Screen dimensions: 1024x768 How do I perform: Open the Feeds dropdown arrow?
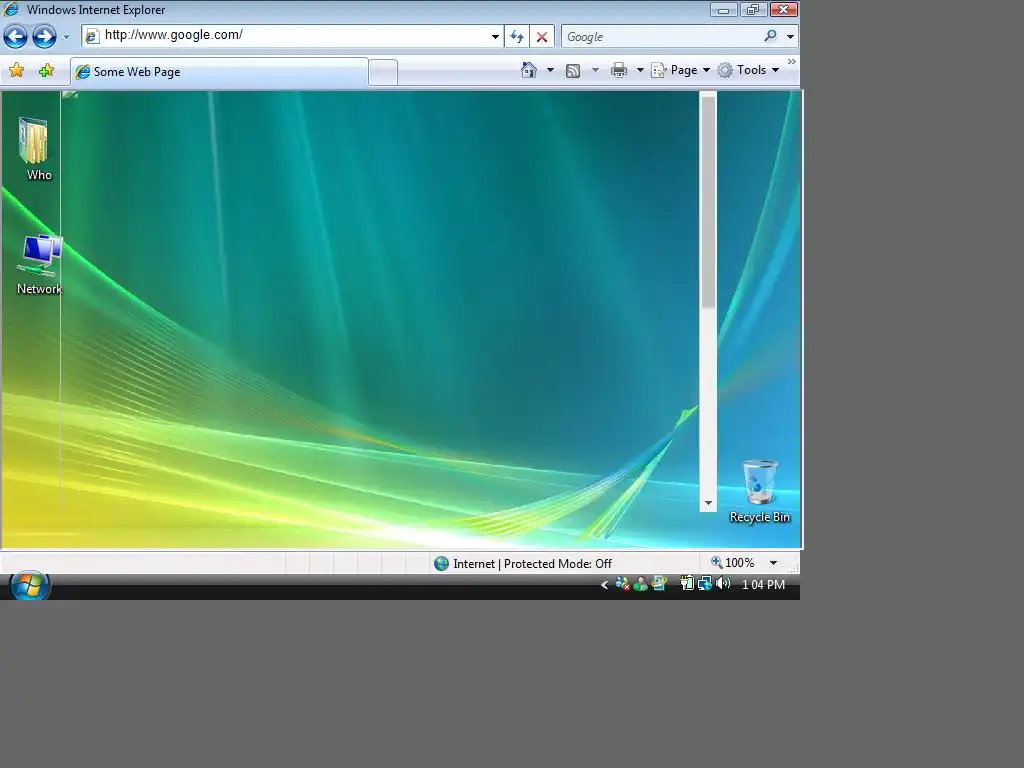pos(595,70)
